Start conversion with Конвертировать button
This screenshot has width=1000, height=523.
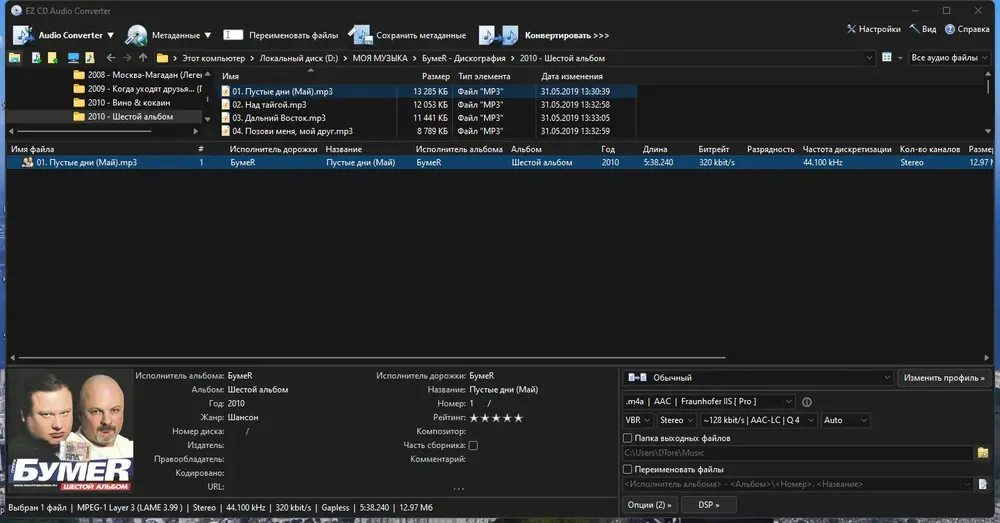point(544,35)
